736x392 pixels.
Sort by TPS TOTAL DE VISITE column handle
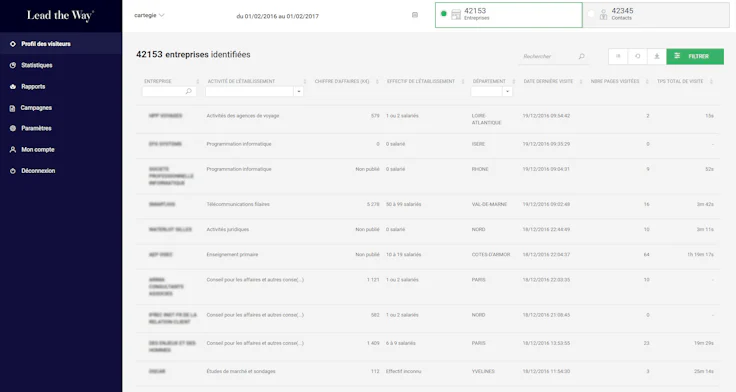pos(711,82)
